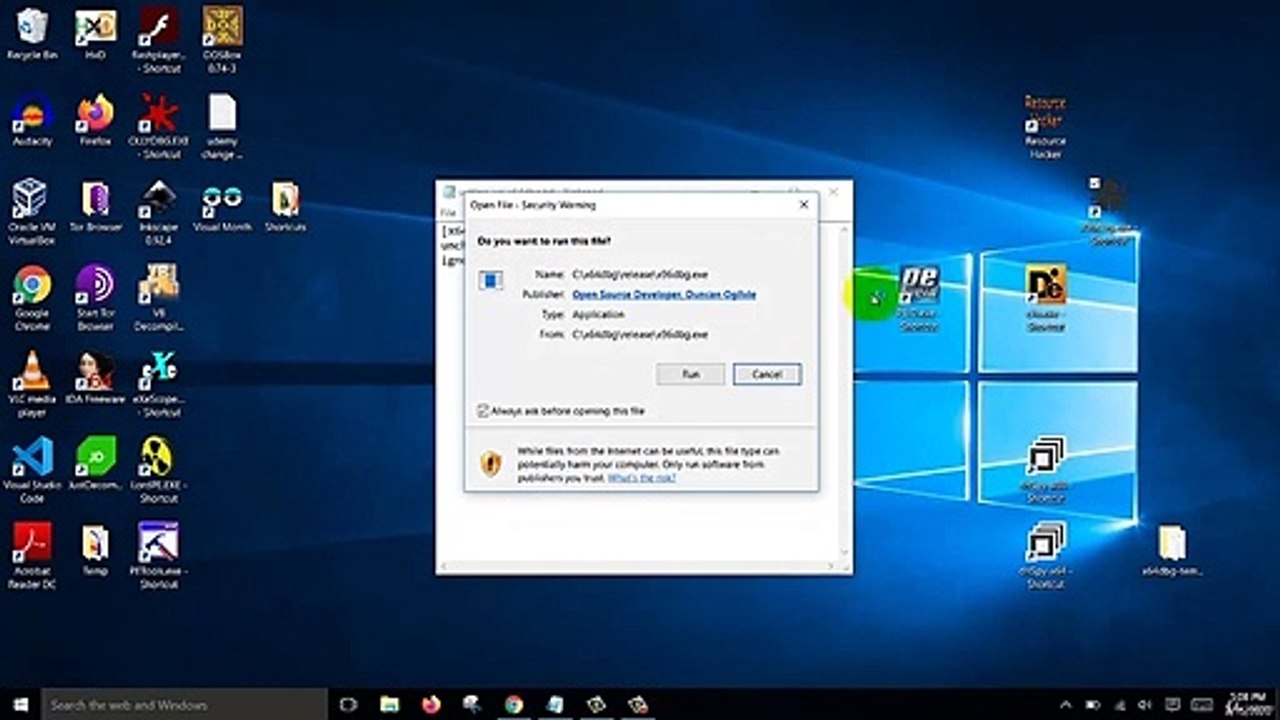Open the File menu in the Notepad window
The width and height of the screenshot is (1280, 720).
point(447,213)
